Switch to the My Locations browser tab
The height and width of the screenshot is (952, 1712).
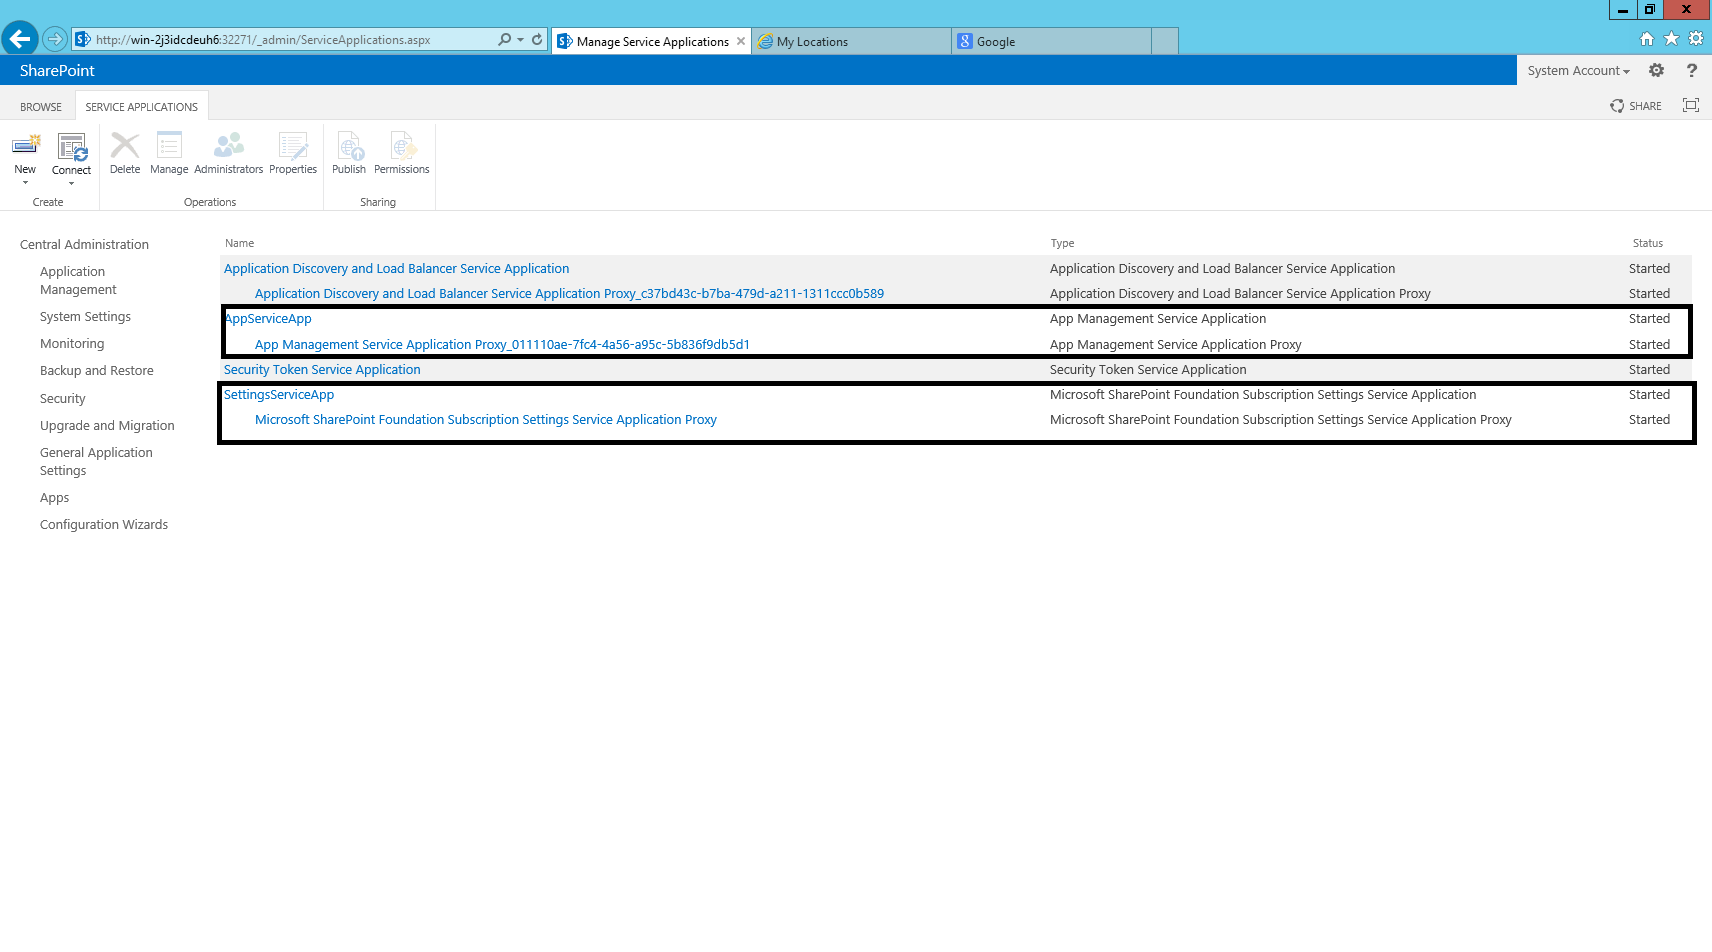pos(852,41)
